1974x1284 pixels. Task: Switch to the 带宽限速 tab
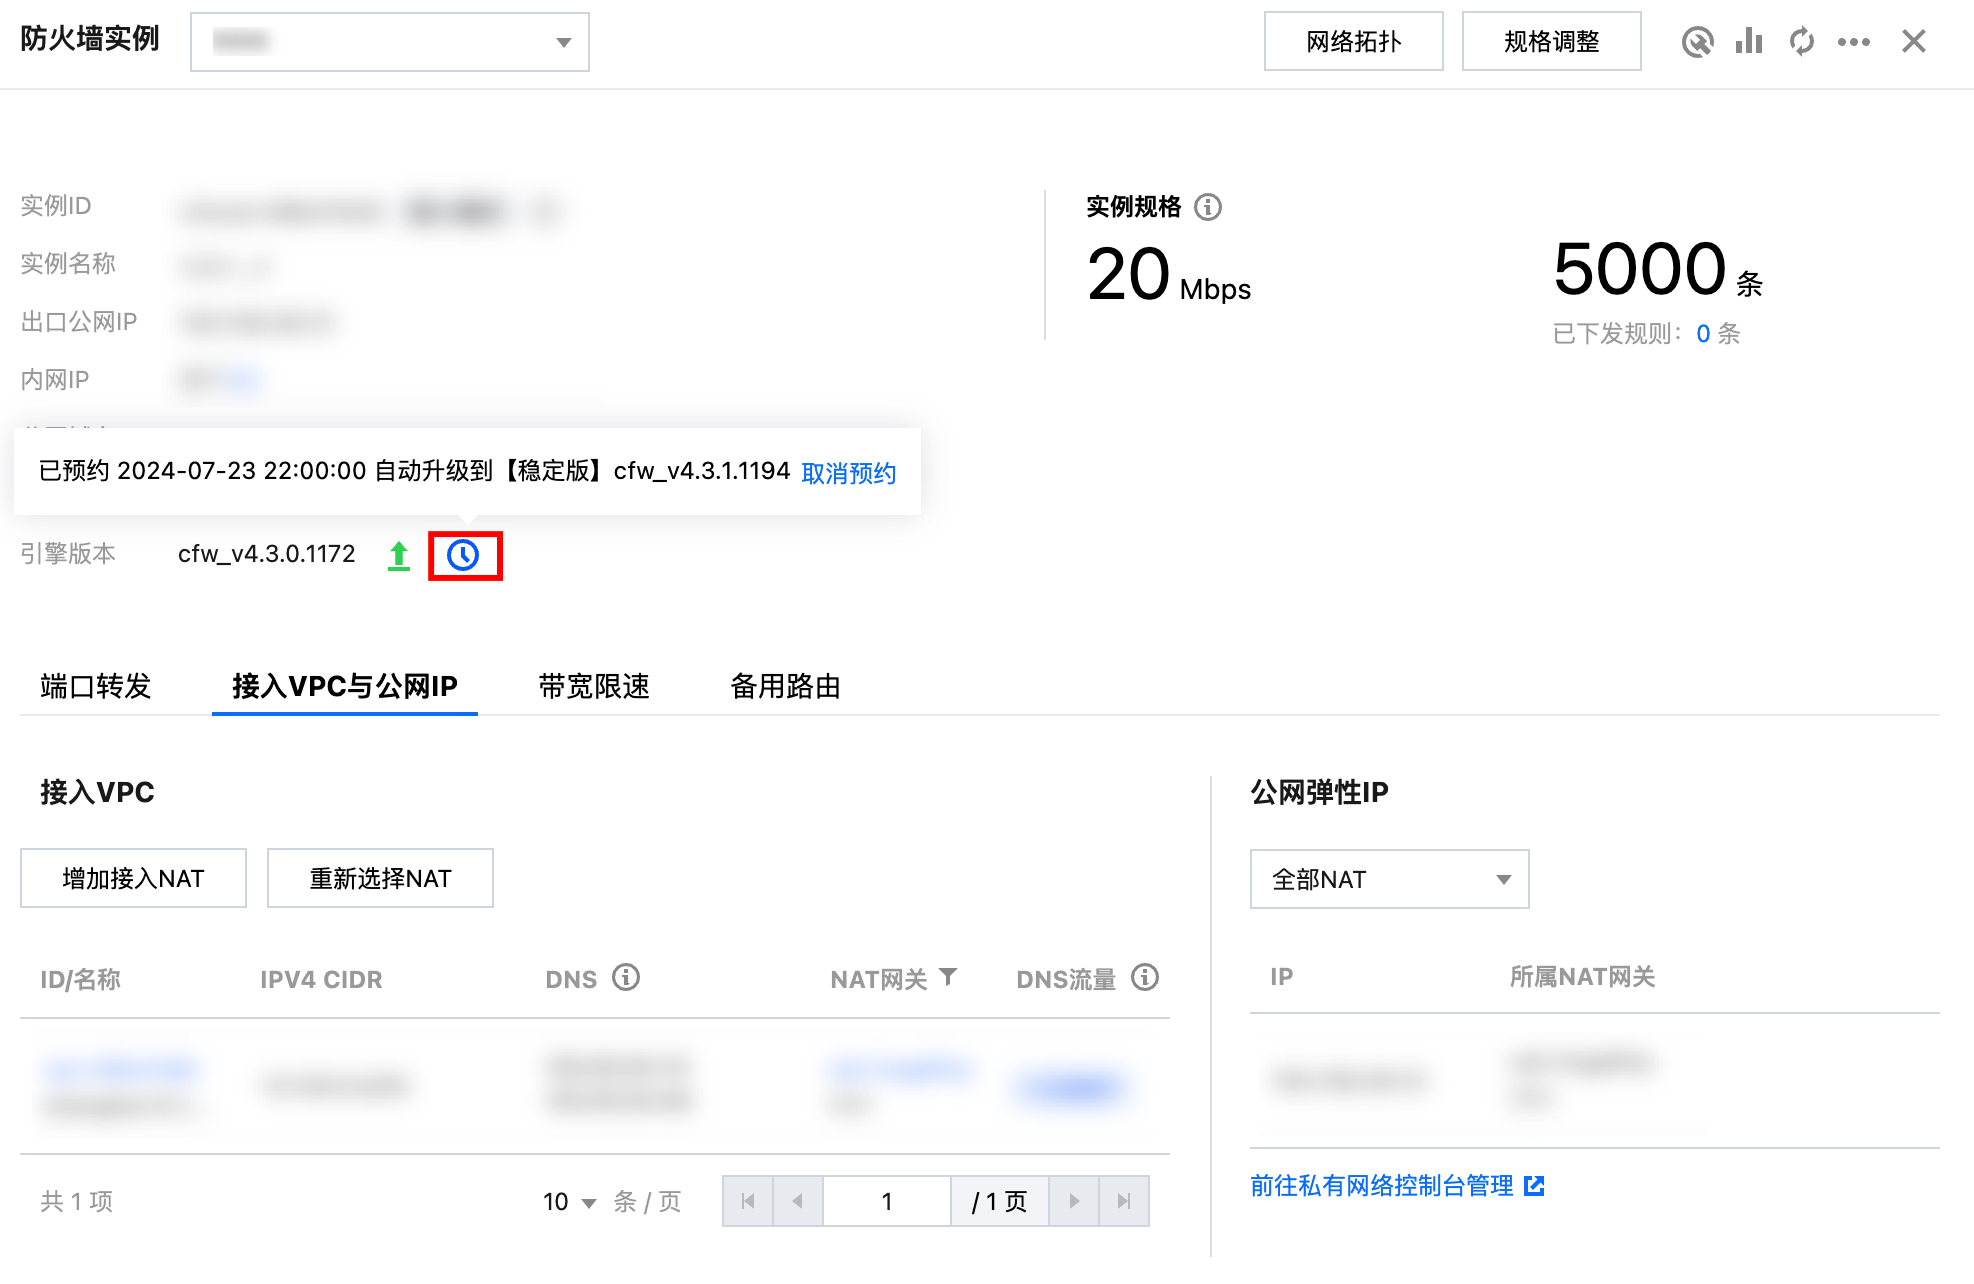(594, 686)
